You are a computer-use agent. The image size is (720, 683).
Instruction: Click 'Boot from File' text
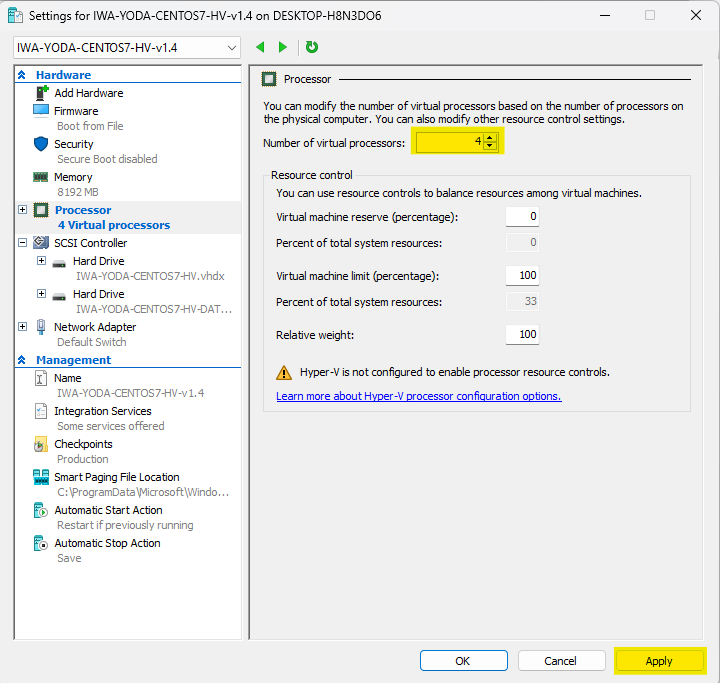pyautogui.click(x=90, y=126)
